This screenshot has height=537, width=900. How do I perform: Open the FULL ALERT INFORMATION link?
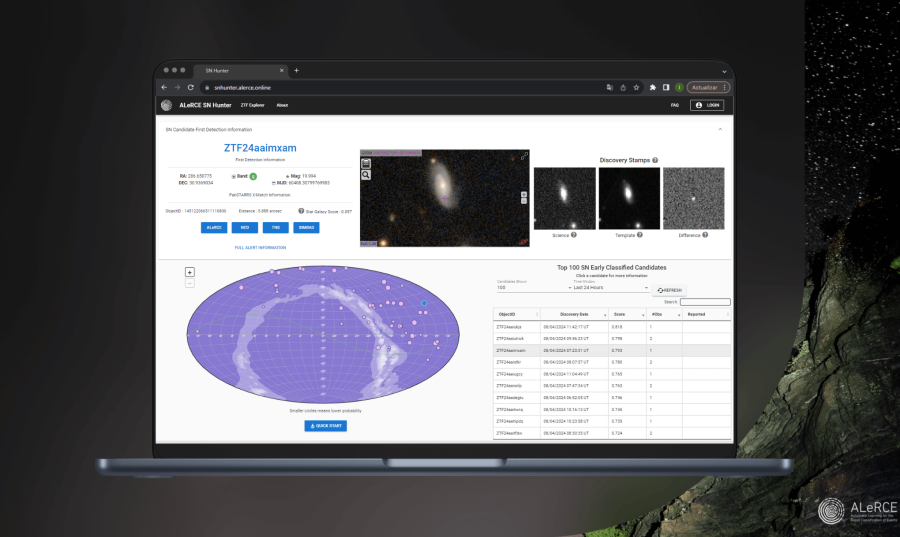point(260,248)
